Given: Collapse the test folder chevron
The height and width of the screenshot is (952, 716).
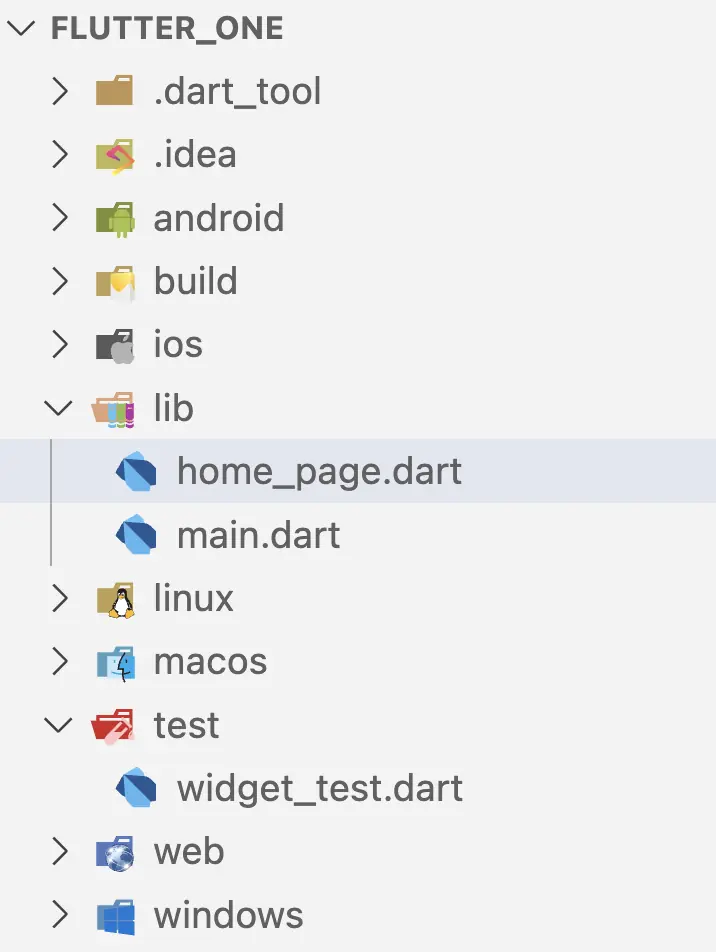Looking at the screenshot, I should (x=60, y=726).
